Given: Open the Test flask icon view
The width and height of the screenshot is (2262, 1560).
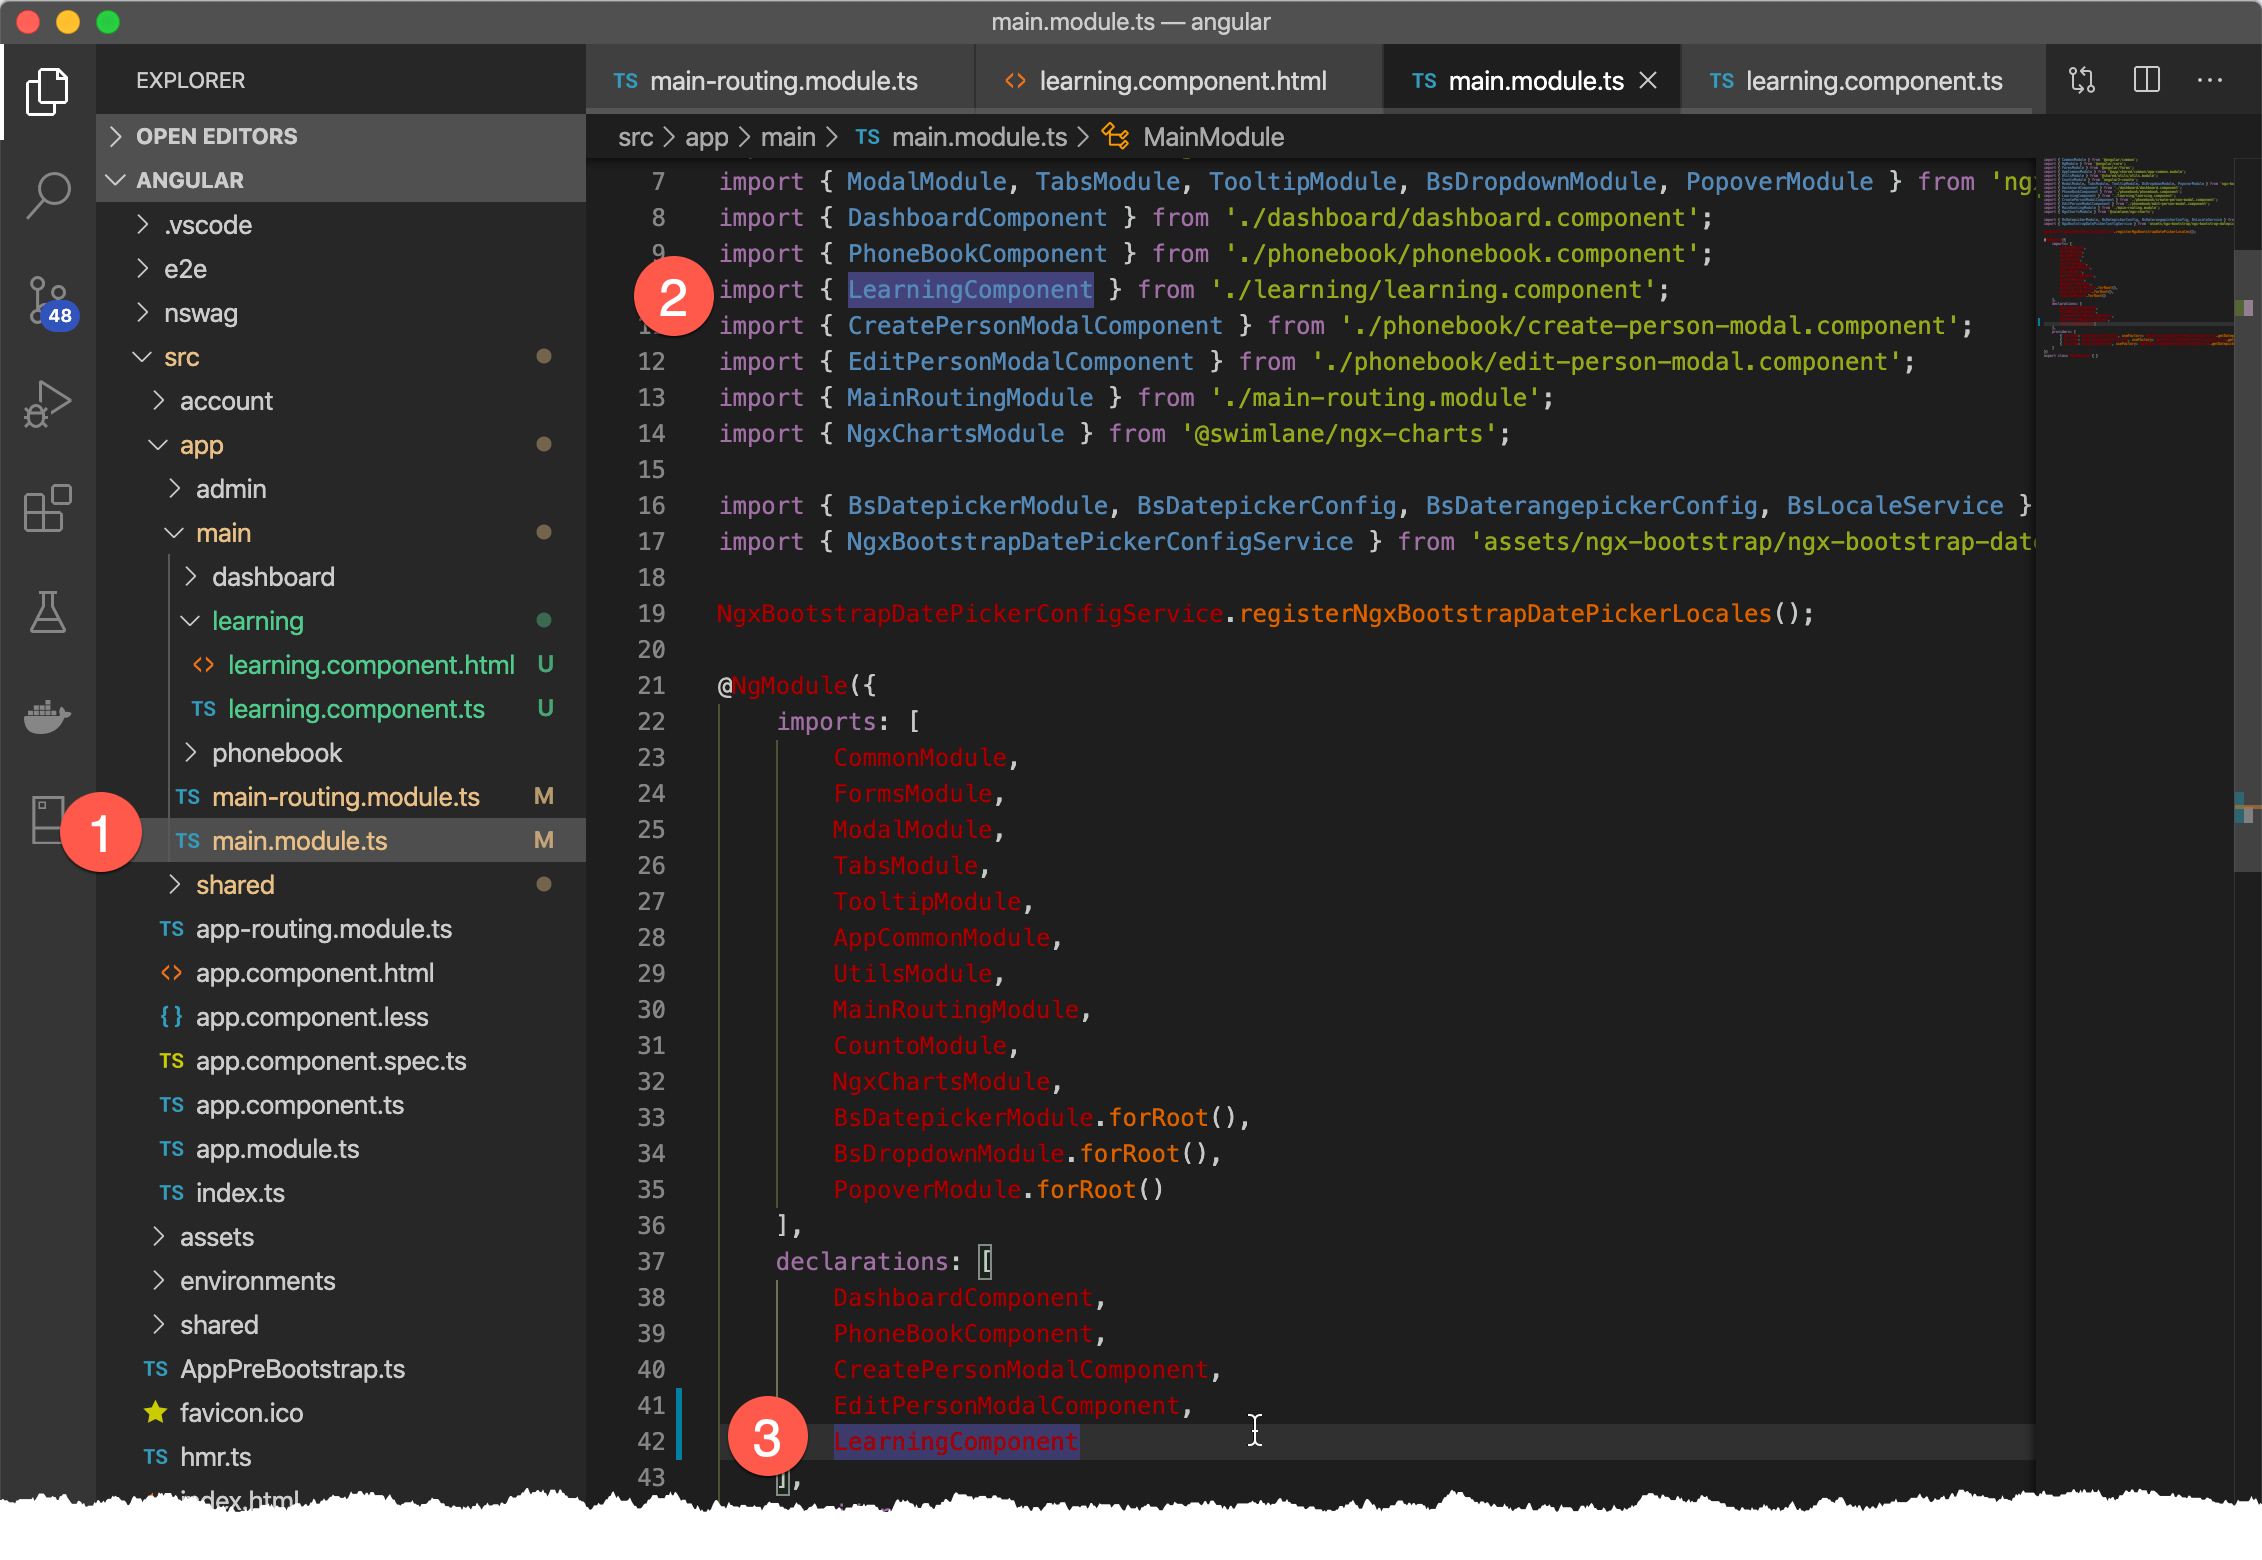Looking at the screenshot, I should tap(48, 613).
